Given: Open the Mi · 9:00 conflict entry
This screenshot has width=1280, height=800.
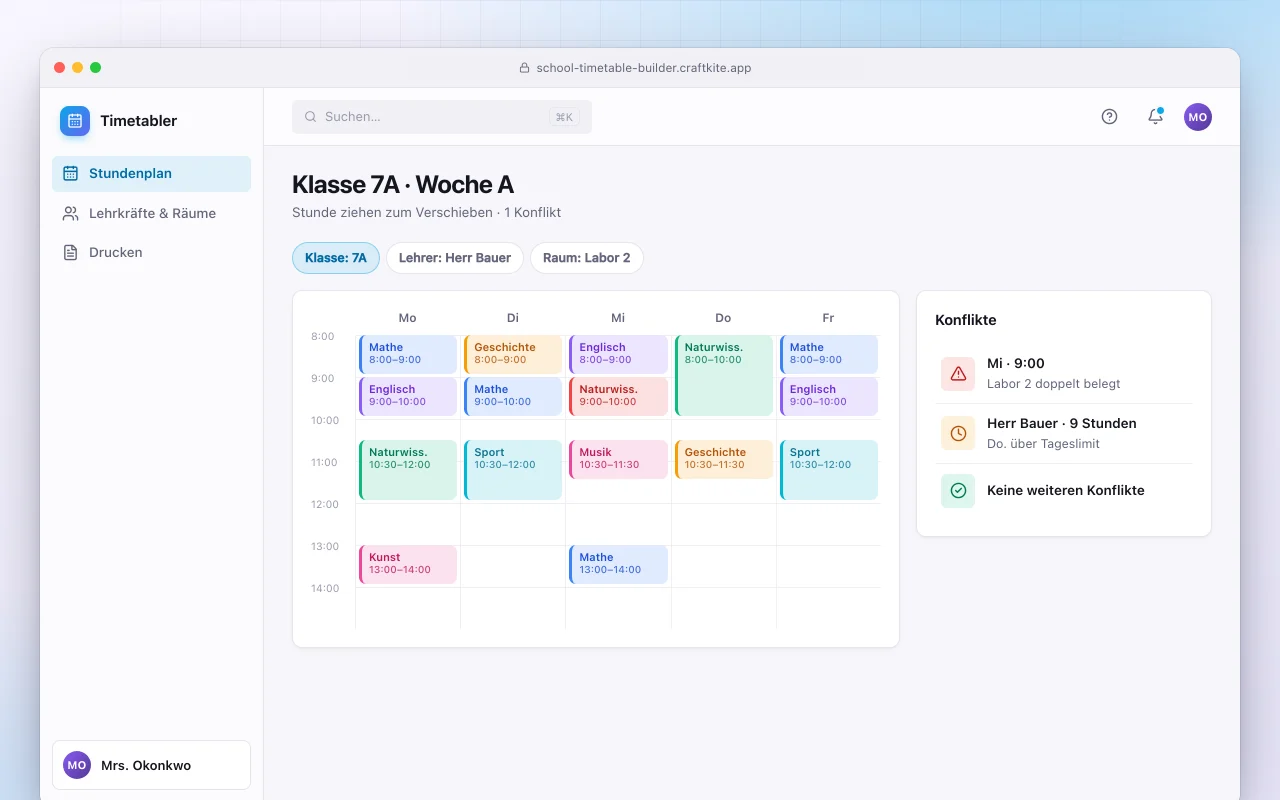Looking at the screenshot, I should (x=1064, y=374).
